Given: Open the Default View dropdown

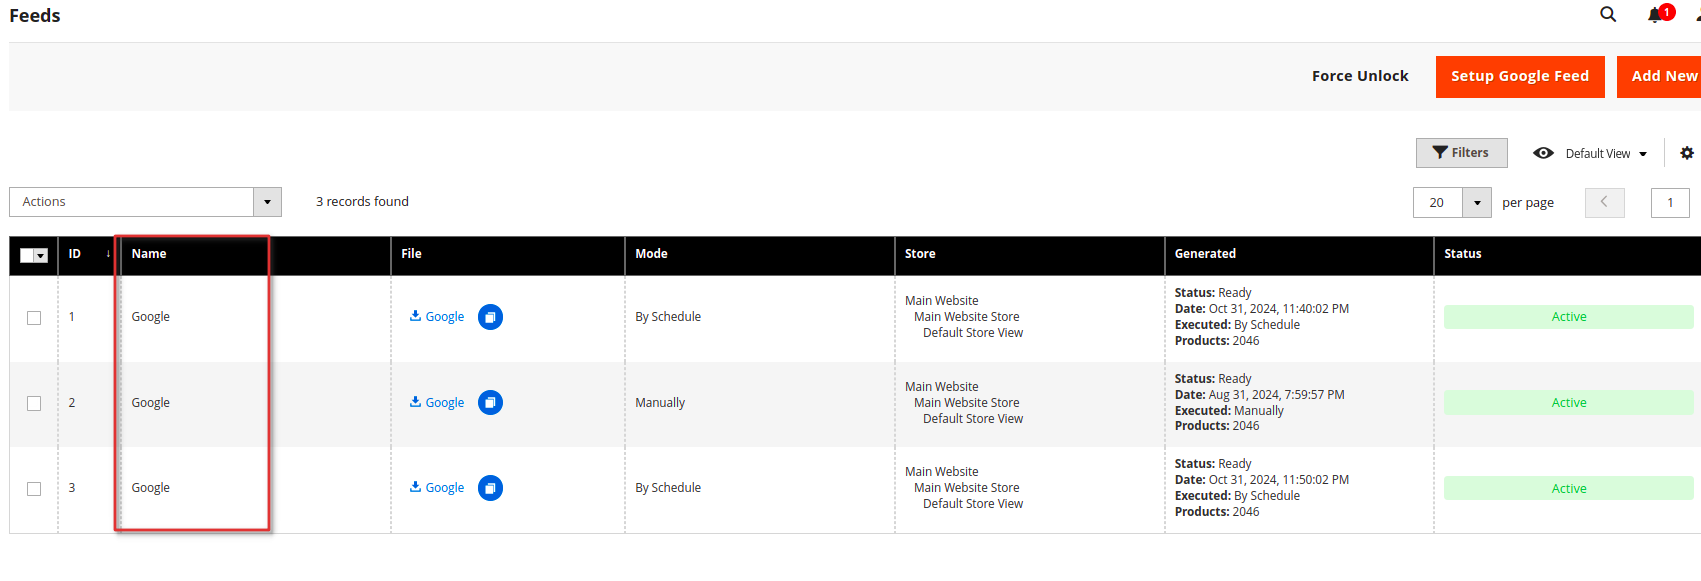Looking at the screenshot, I should tap(1591, 153).
